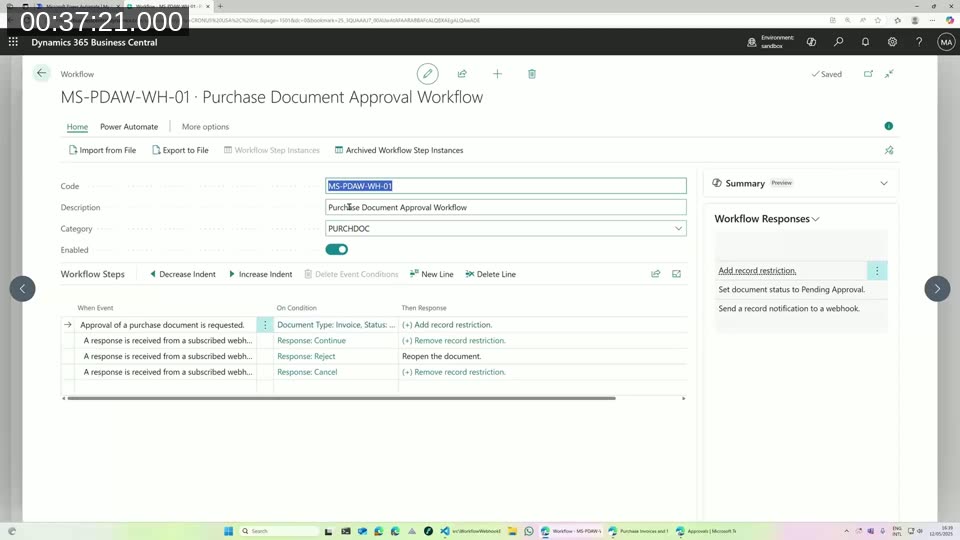Open notifications bell
960x540 pixels.
(x=865, y=42)
